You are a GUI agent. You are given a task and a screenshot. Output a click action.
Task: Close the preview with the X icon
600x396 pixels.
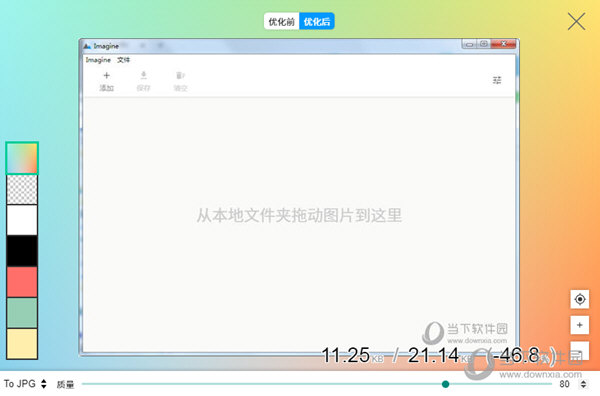576,21
